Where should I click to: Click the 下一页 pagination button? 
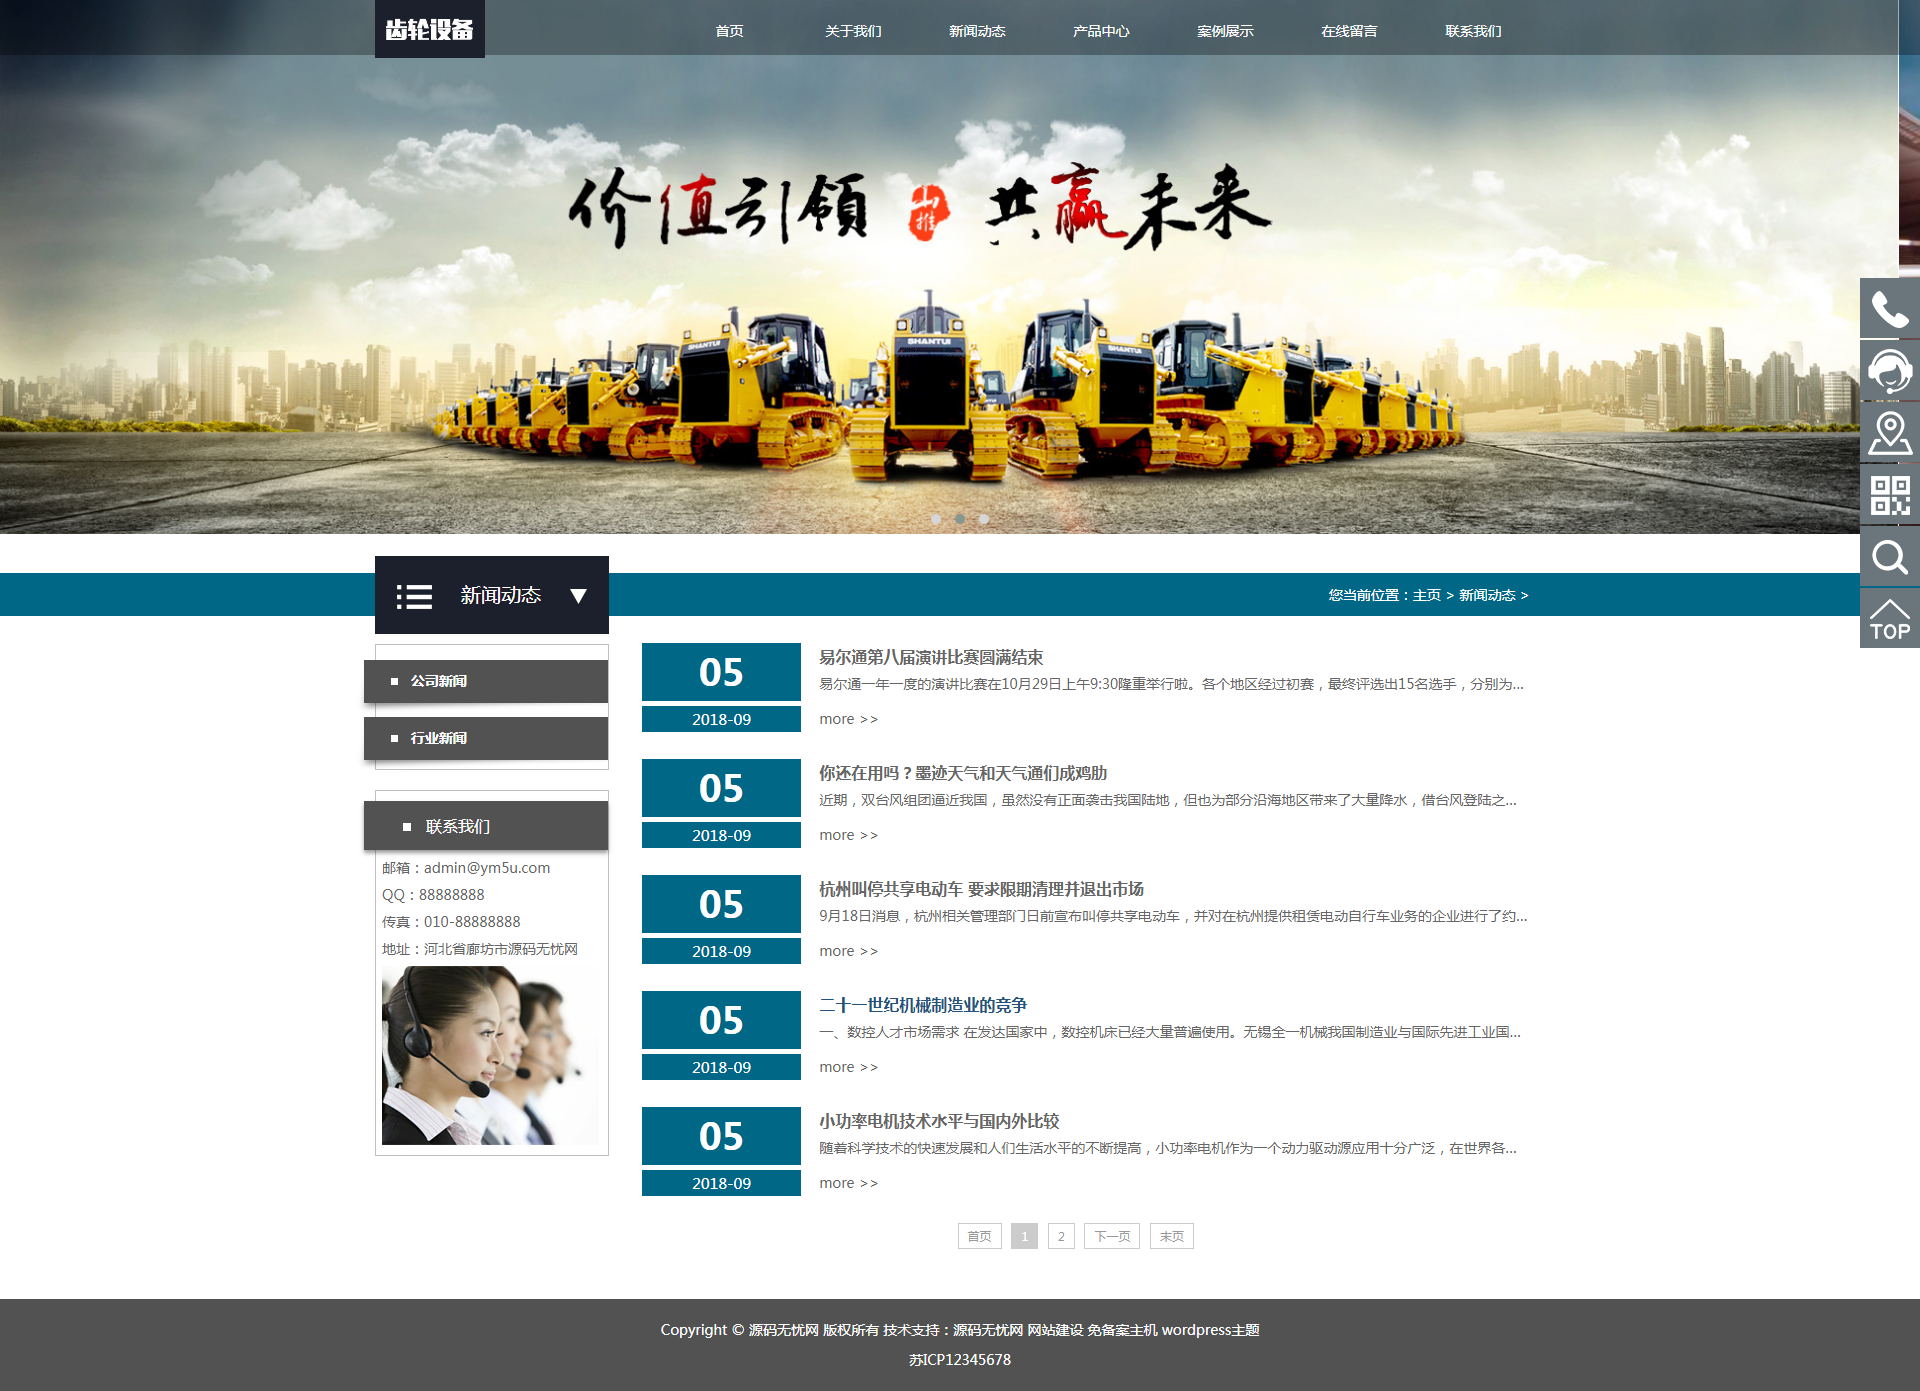(x=1111, y=1236)
